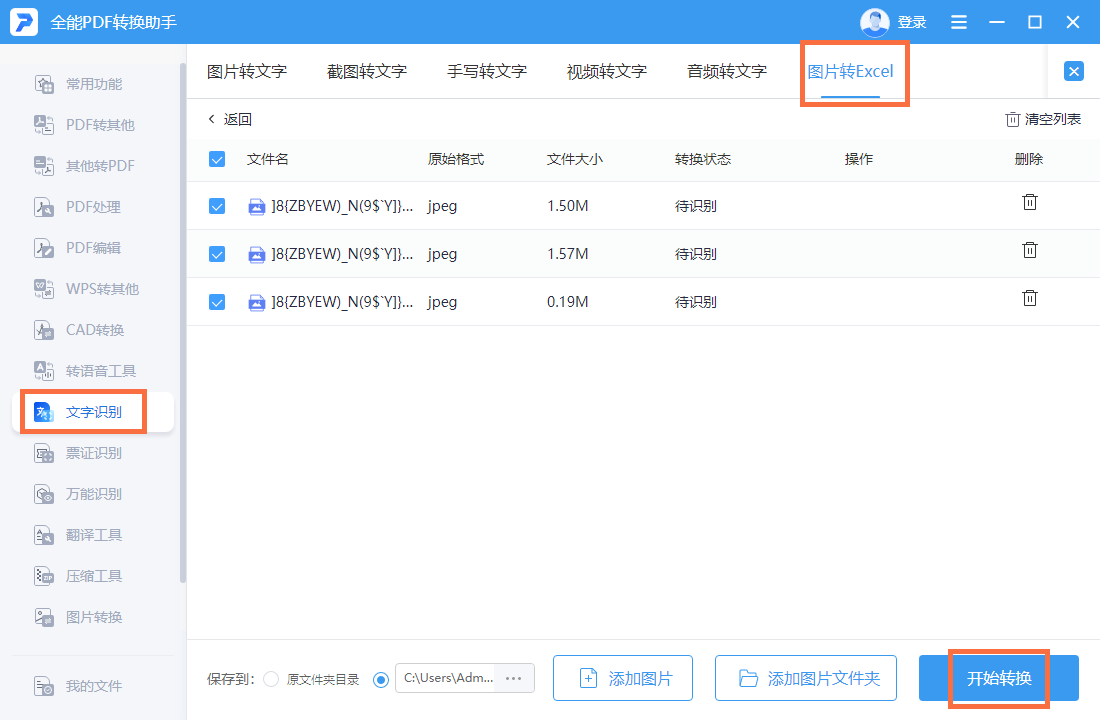Open WPS转其他 category
Screen dimensions: 1100x720
tap(86, 288)
